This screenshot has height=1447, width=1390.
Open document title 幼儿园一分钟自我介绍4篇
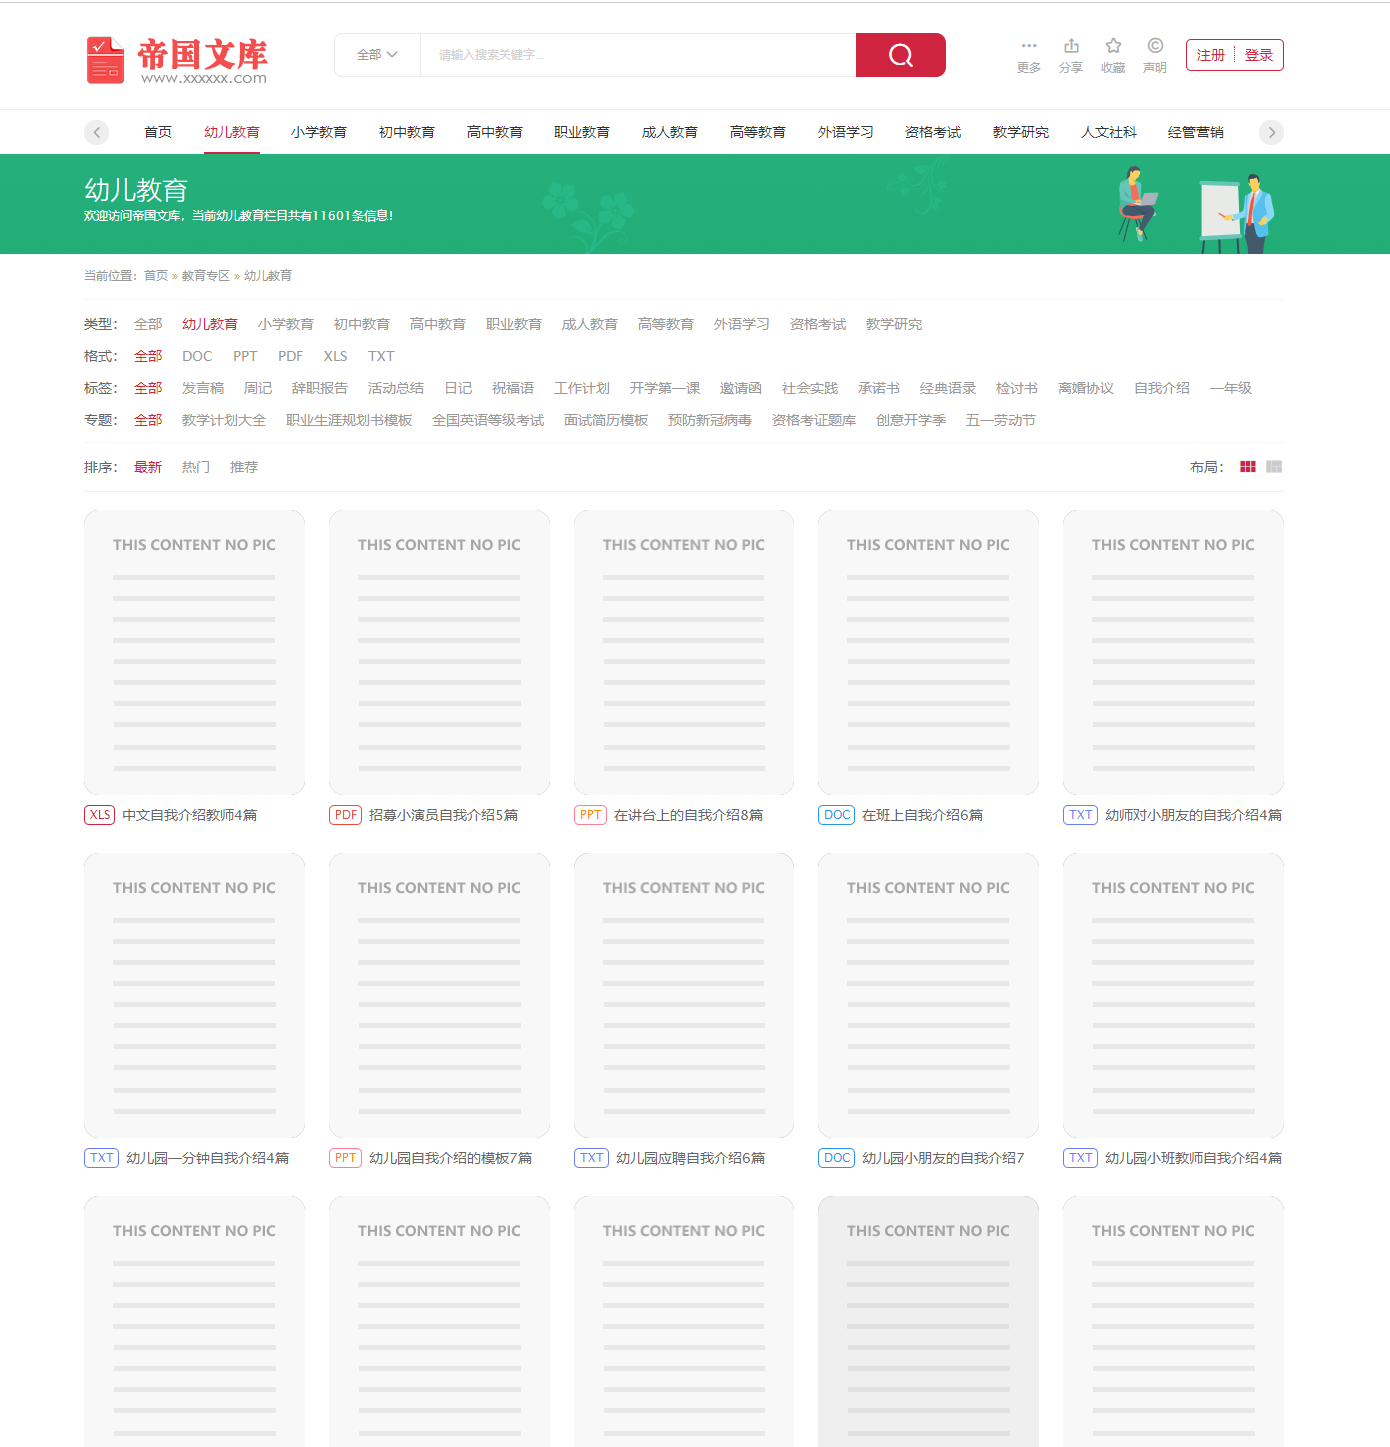pos(207,1158)
